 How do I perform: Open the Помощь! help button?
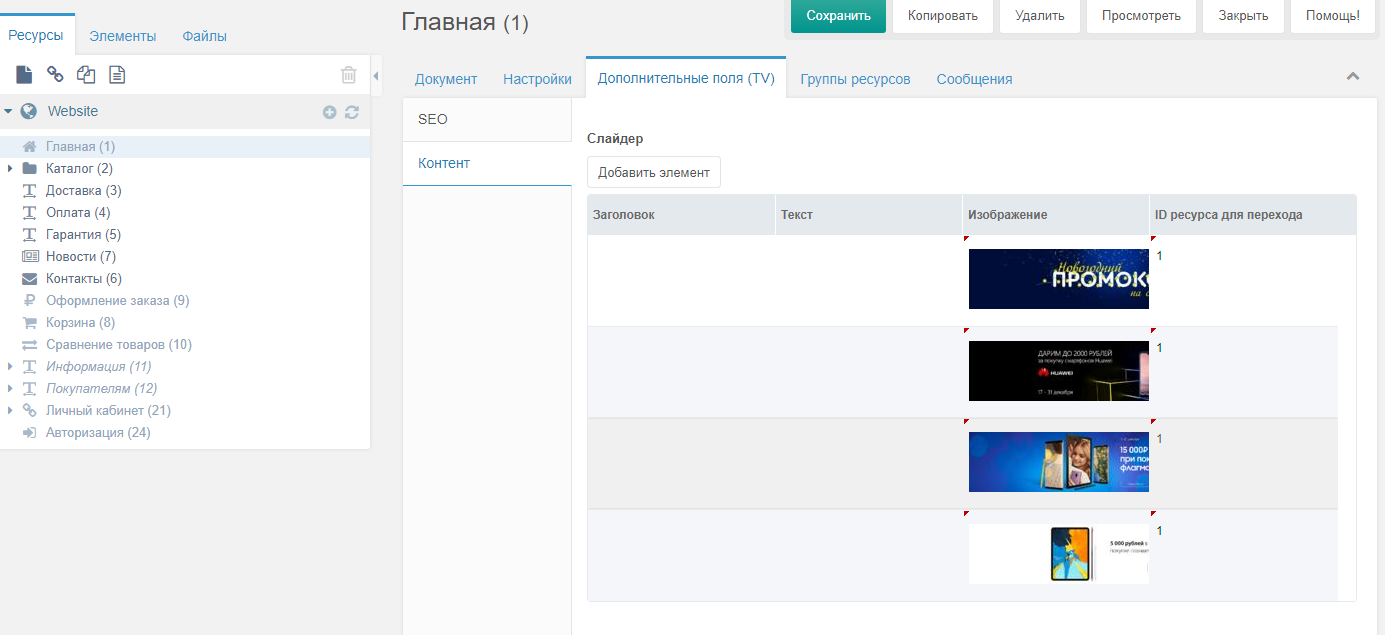pos(1333,16)
